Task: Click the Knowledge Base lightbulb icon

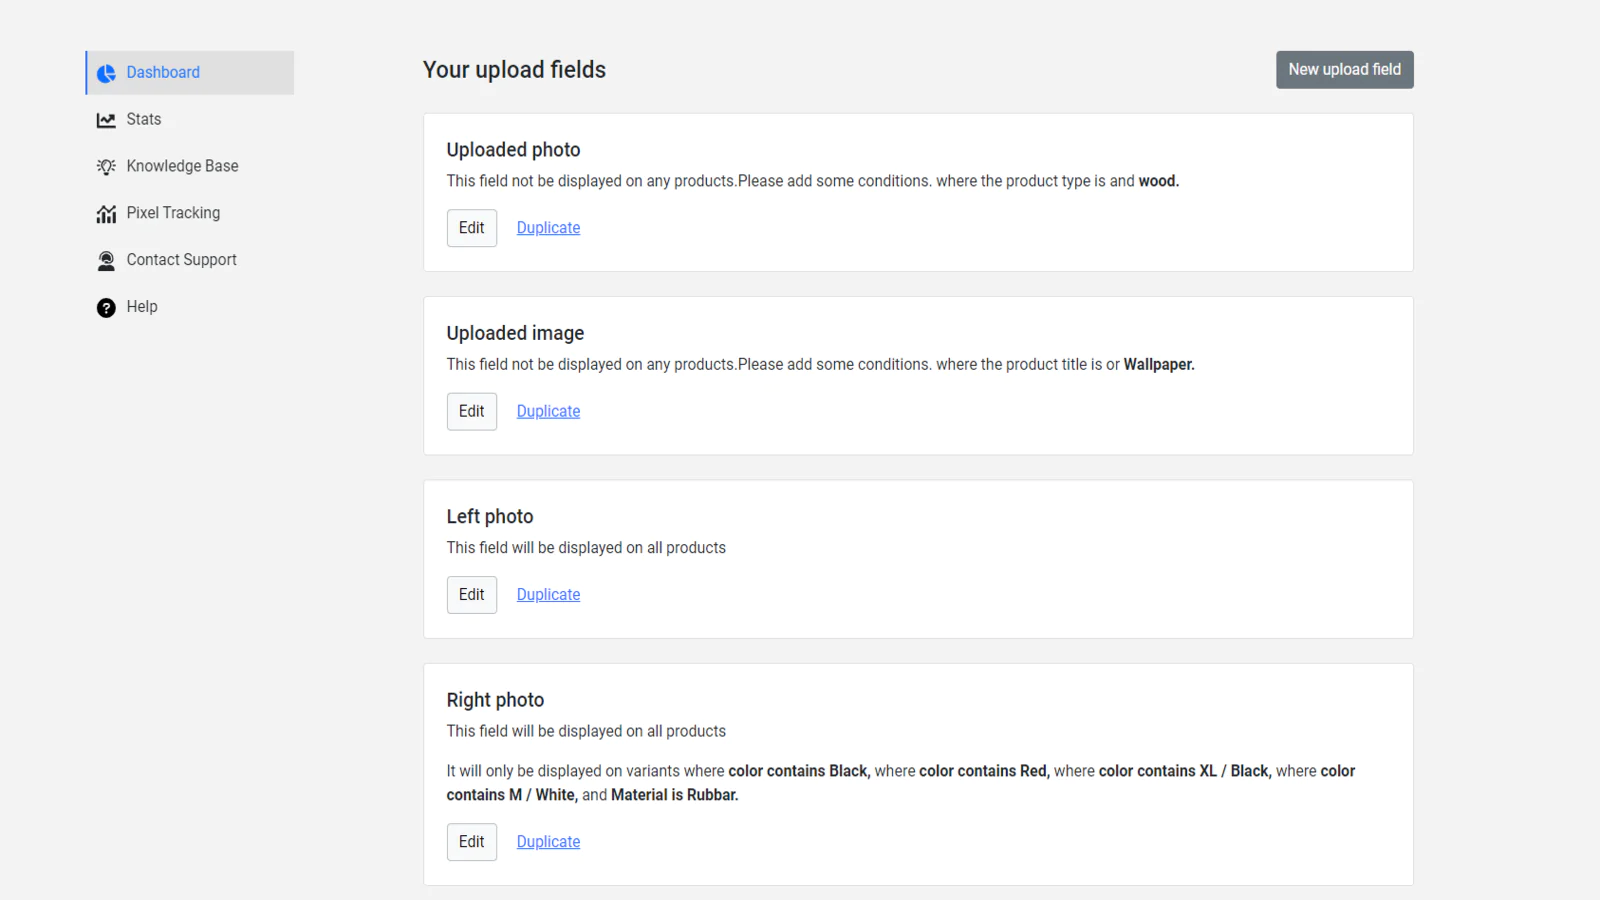Action: tap(106, 167)
